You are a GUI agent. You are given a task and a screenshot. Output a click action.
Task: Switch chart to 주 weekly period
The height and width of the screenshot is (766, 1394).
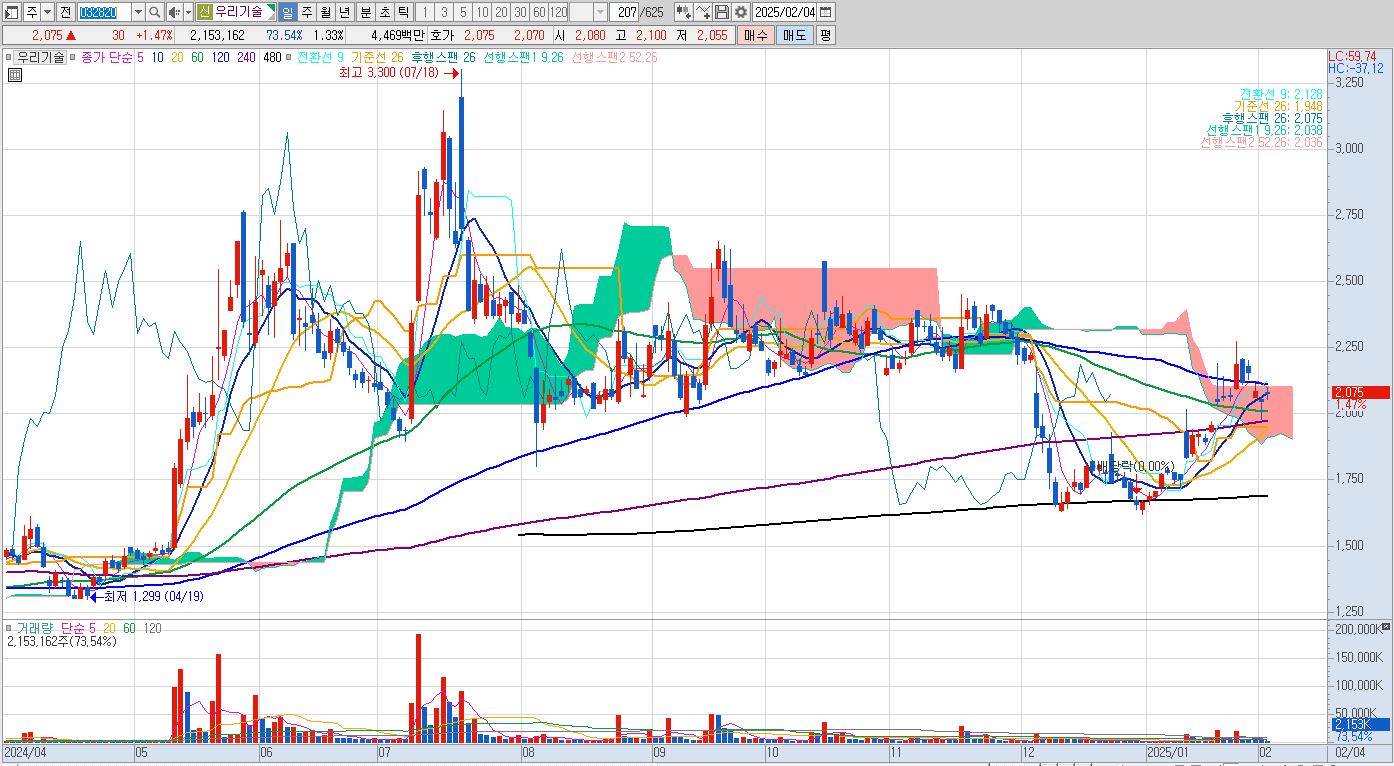point(306,12)
